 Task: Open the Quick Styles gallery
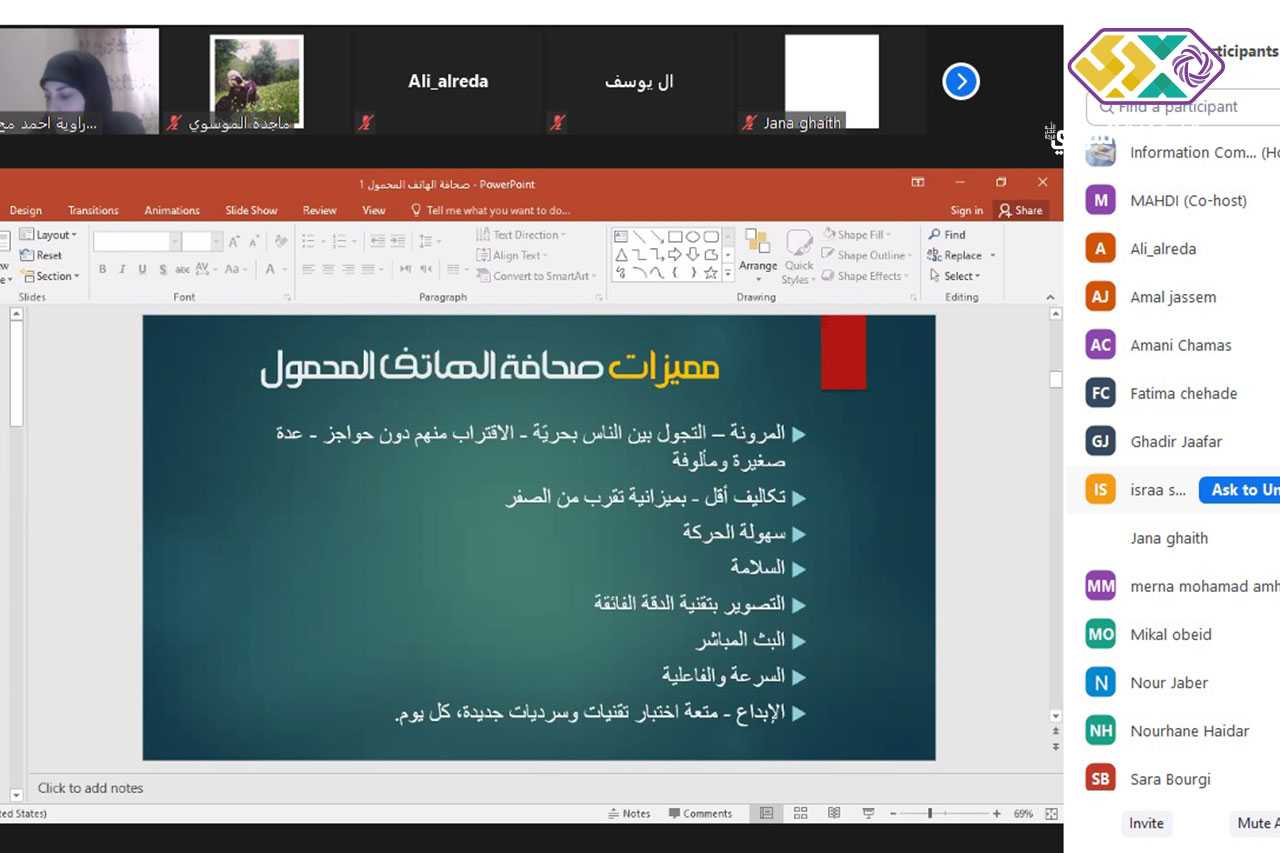798,256
